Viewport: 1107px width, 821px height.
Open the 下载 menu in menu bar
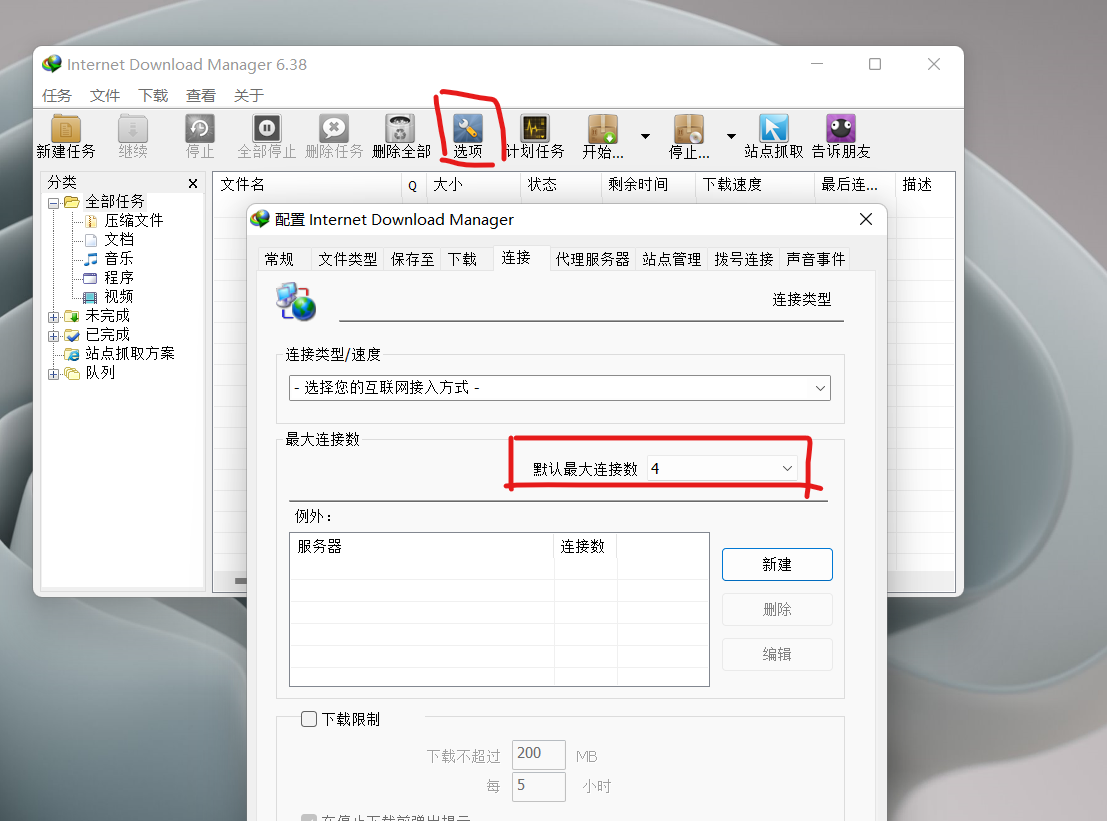click(153, 96)
